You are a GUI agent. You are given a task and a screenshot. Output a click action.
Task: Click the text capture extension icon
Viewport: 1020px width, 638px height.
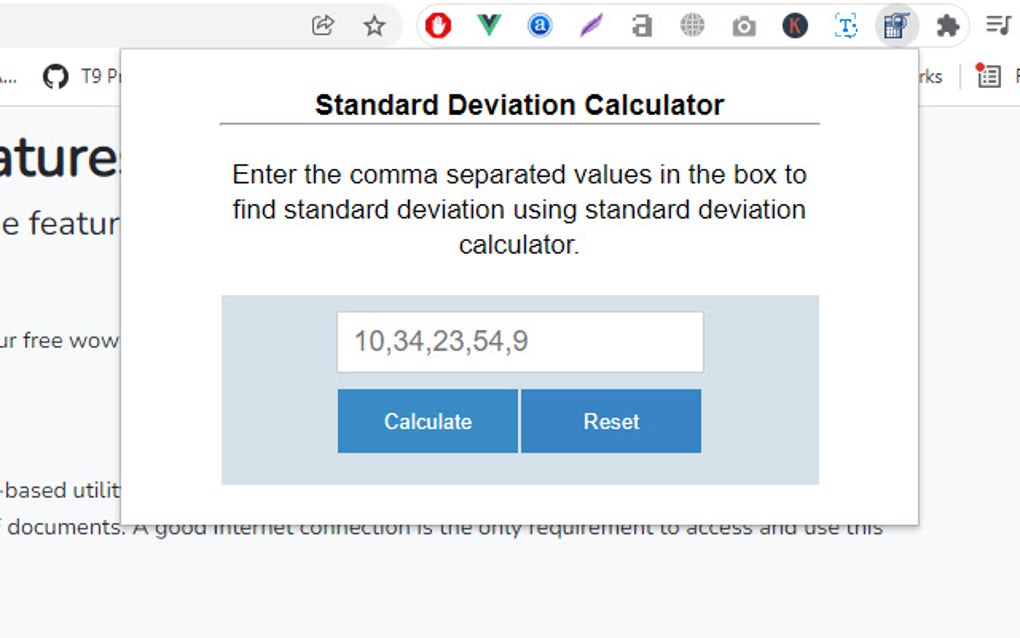point(845,26)
